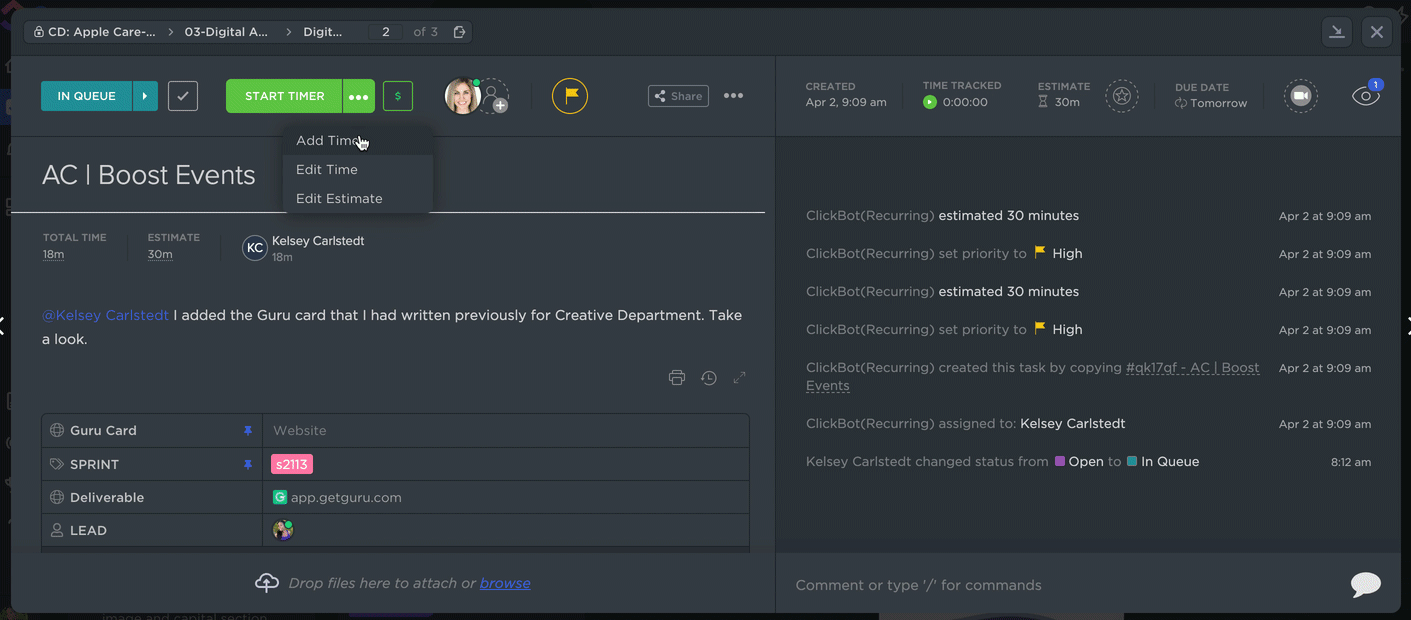Open description history clock icon
The width and height of the screenshot is (1411, 620).
coord(709,378)
